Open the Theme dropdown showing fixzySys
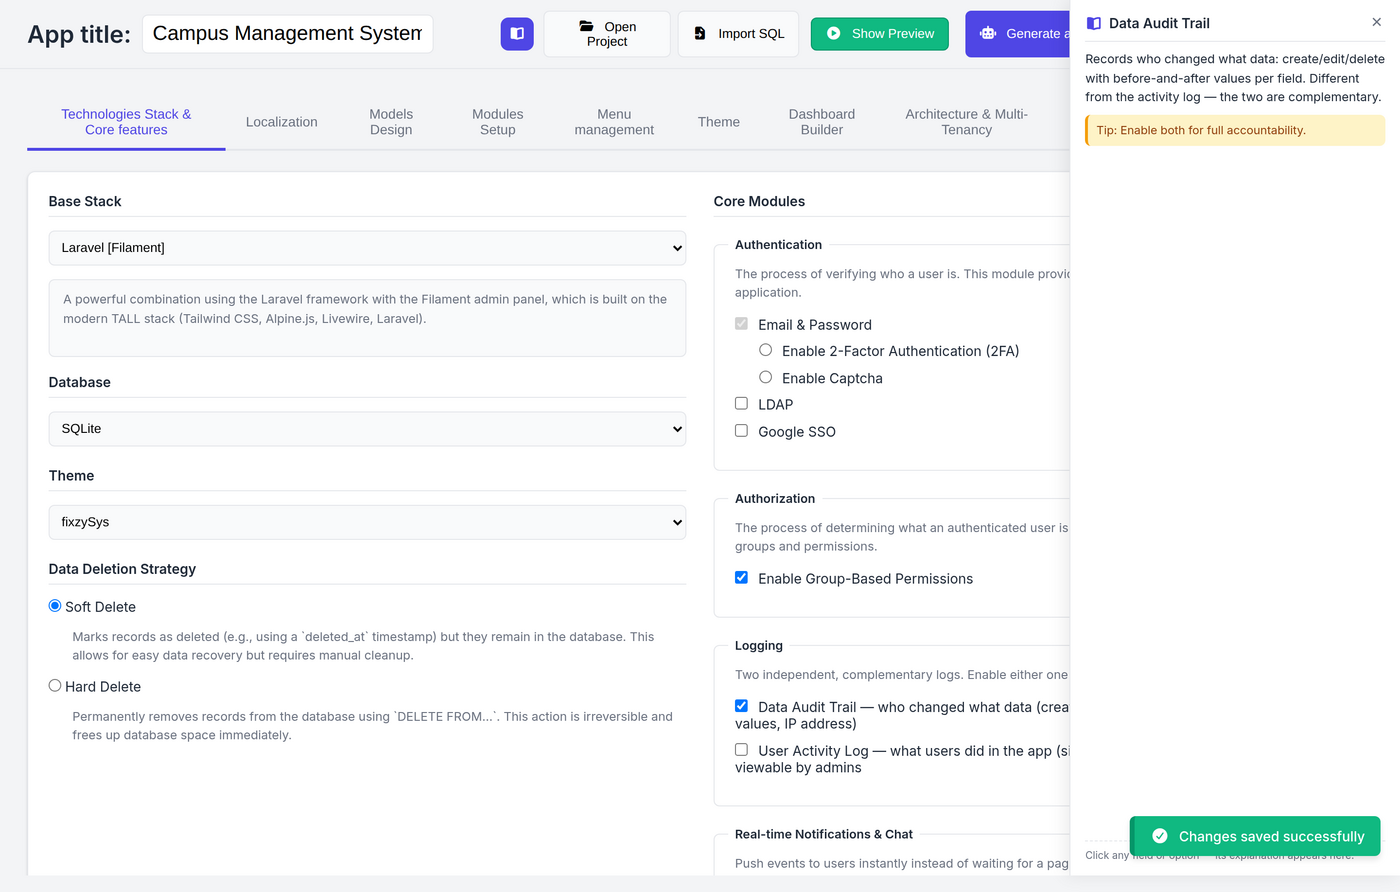1400x892 pixels. [367, 522]
